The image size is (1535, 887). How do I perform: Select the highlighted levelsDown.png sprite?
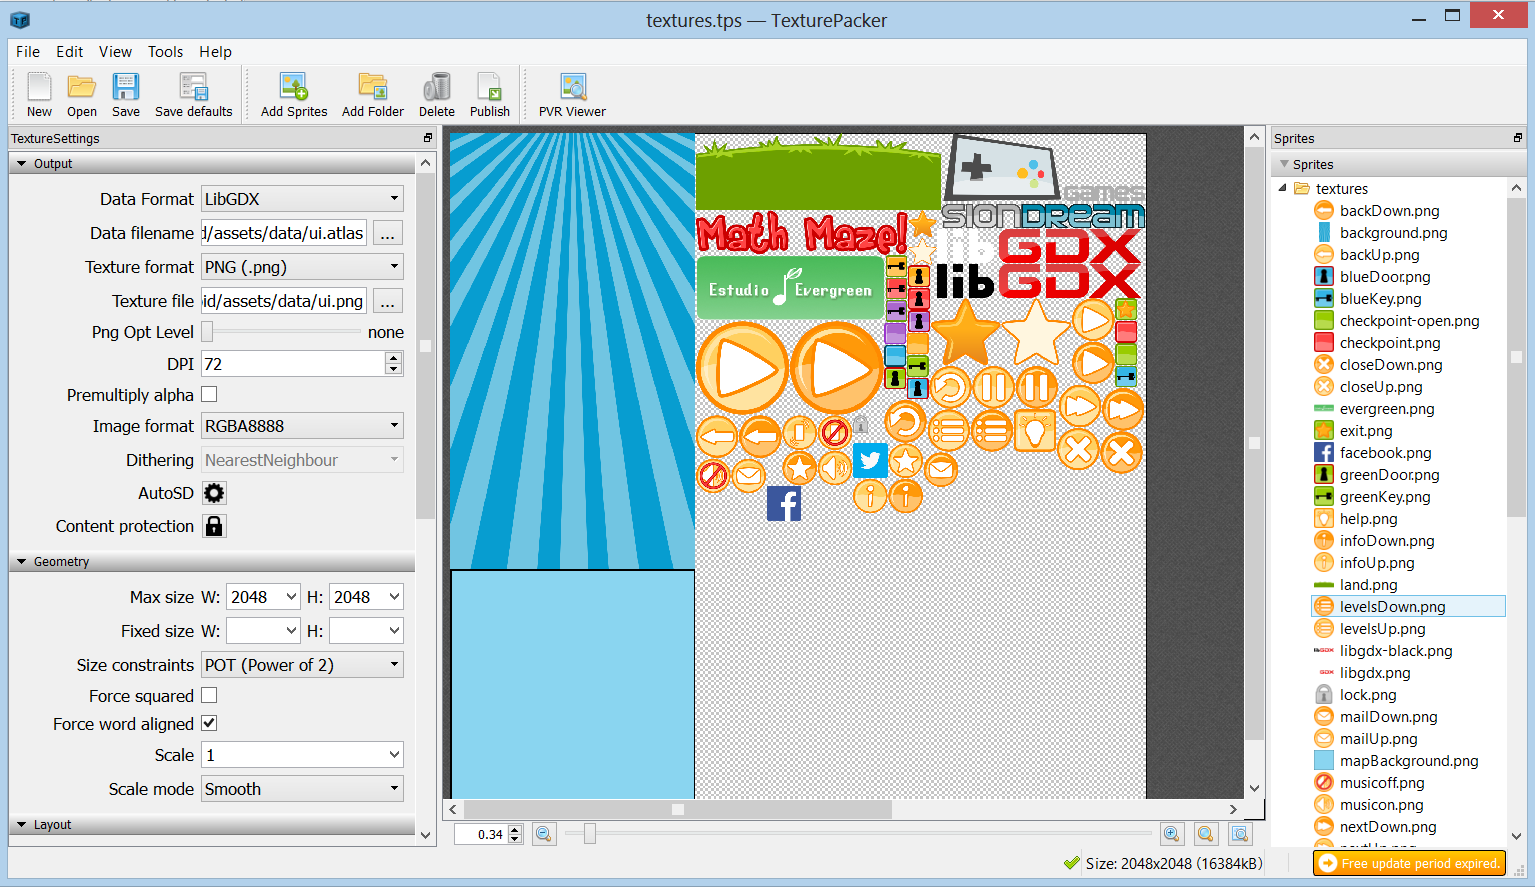(x=1408, y=607)
